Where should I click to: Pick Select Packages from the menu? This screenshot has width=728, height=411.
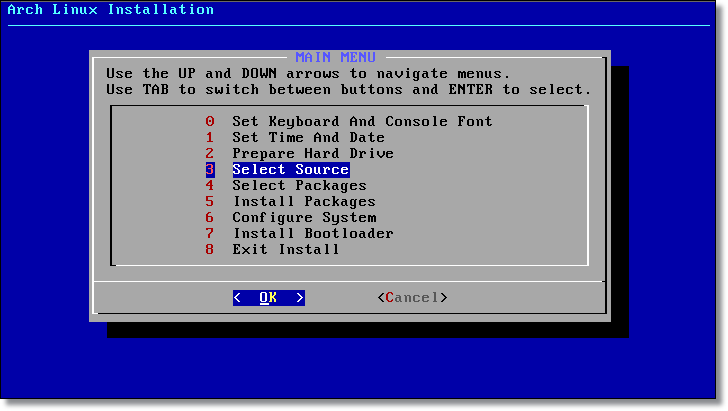pos(299,185)
